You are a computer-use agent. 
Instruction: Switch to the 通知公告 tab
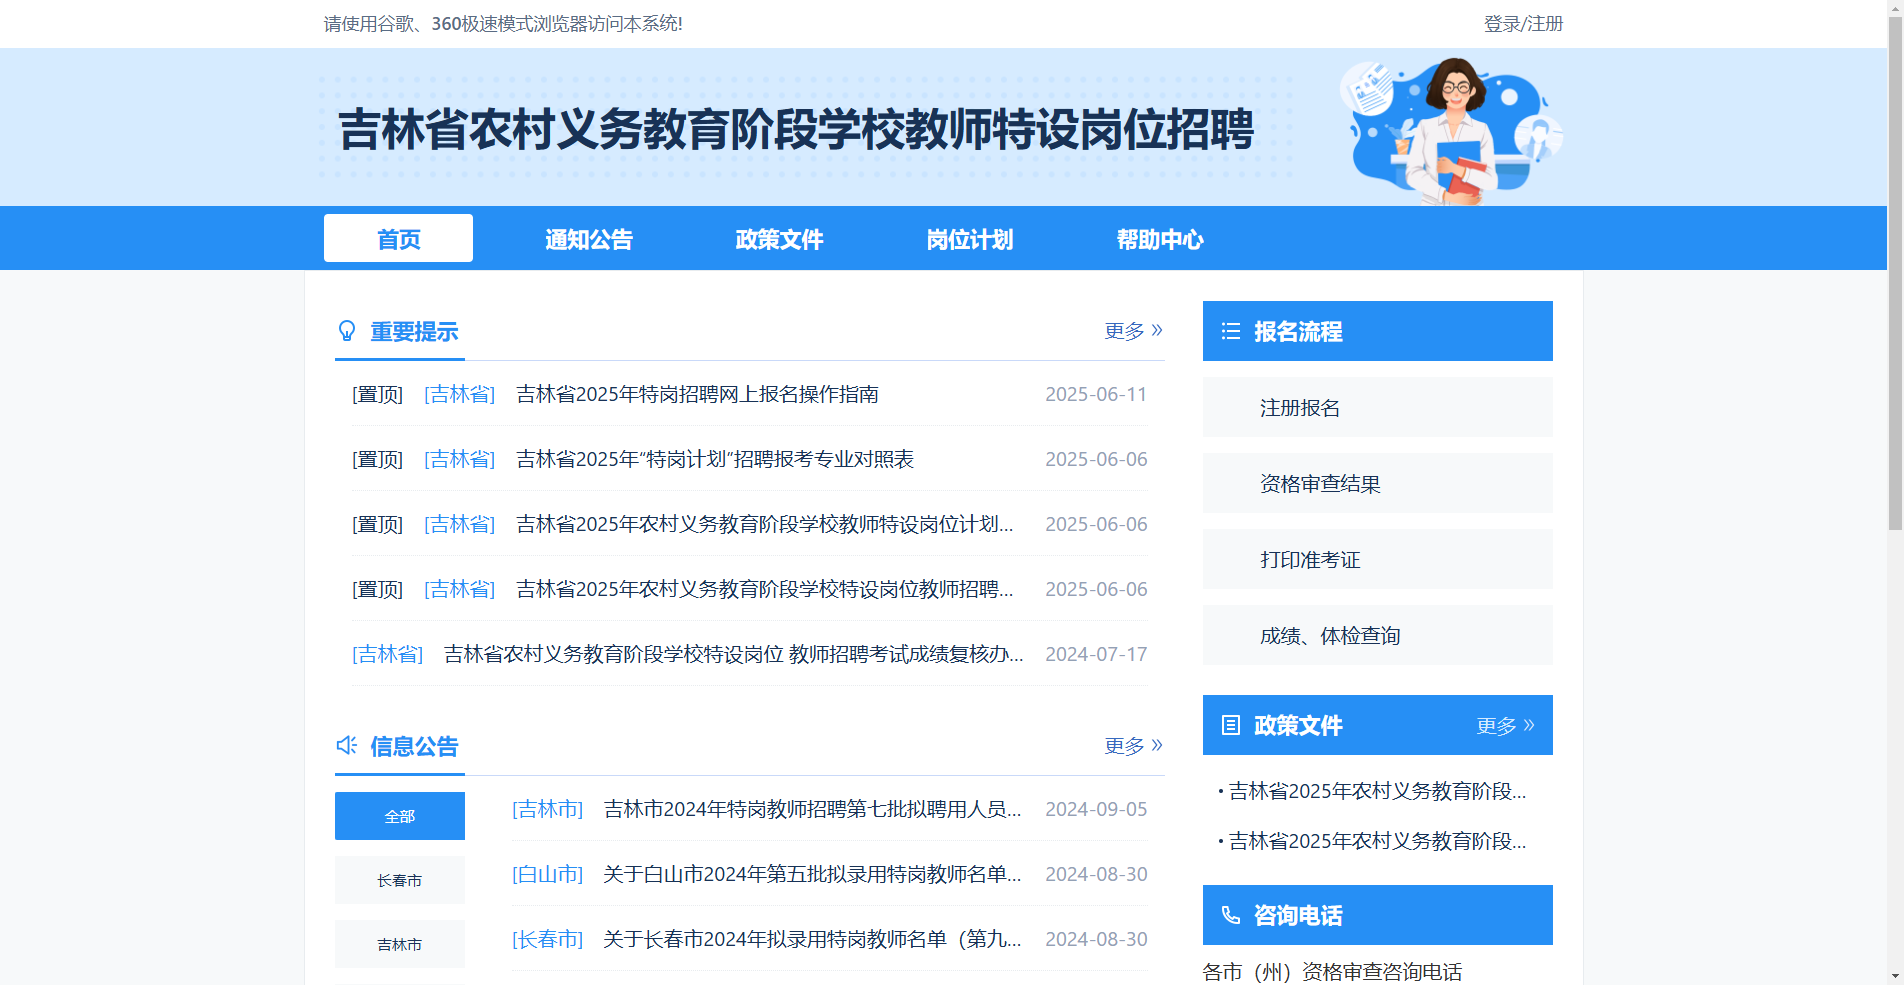588,238
